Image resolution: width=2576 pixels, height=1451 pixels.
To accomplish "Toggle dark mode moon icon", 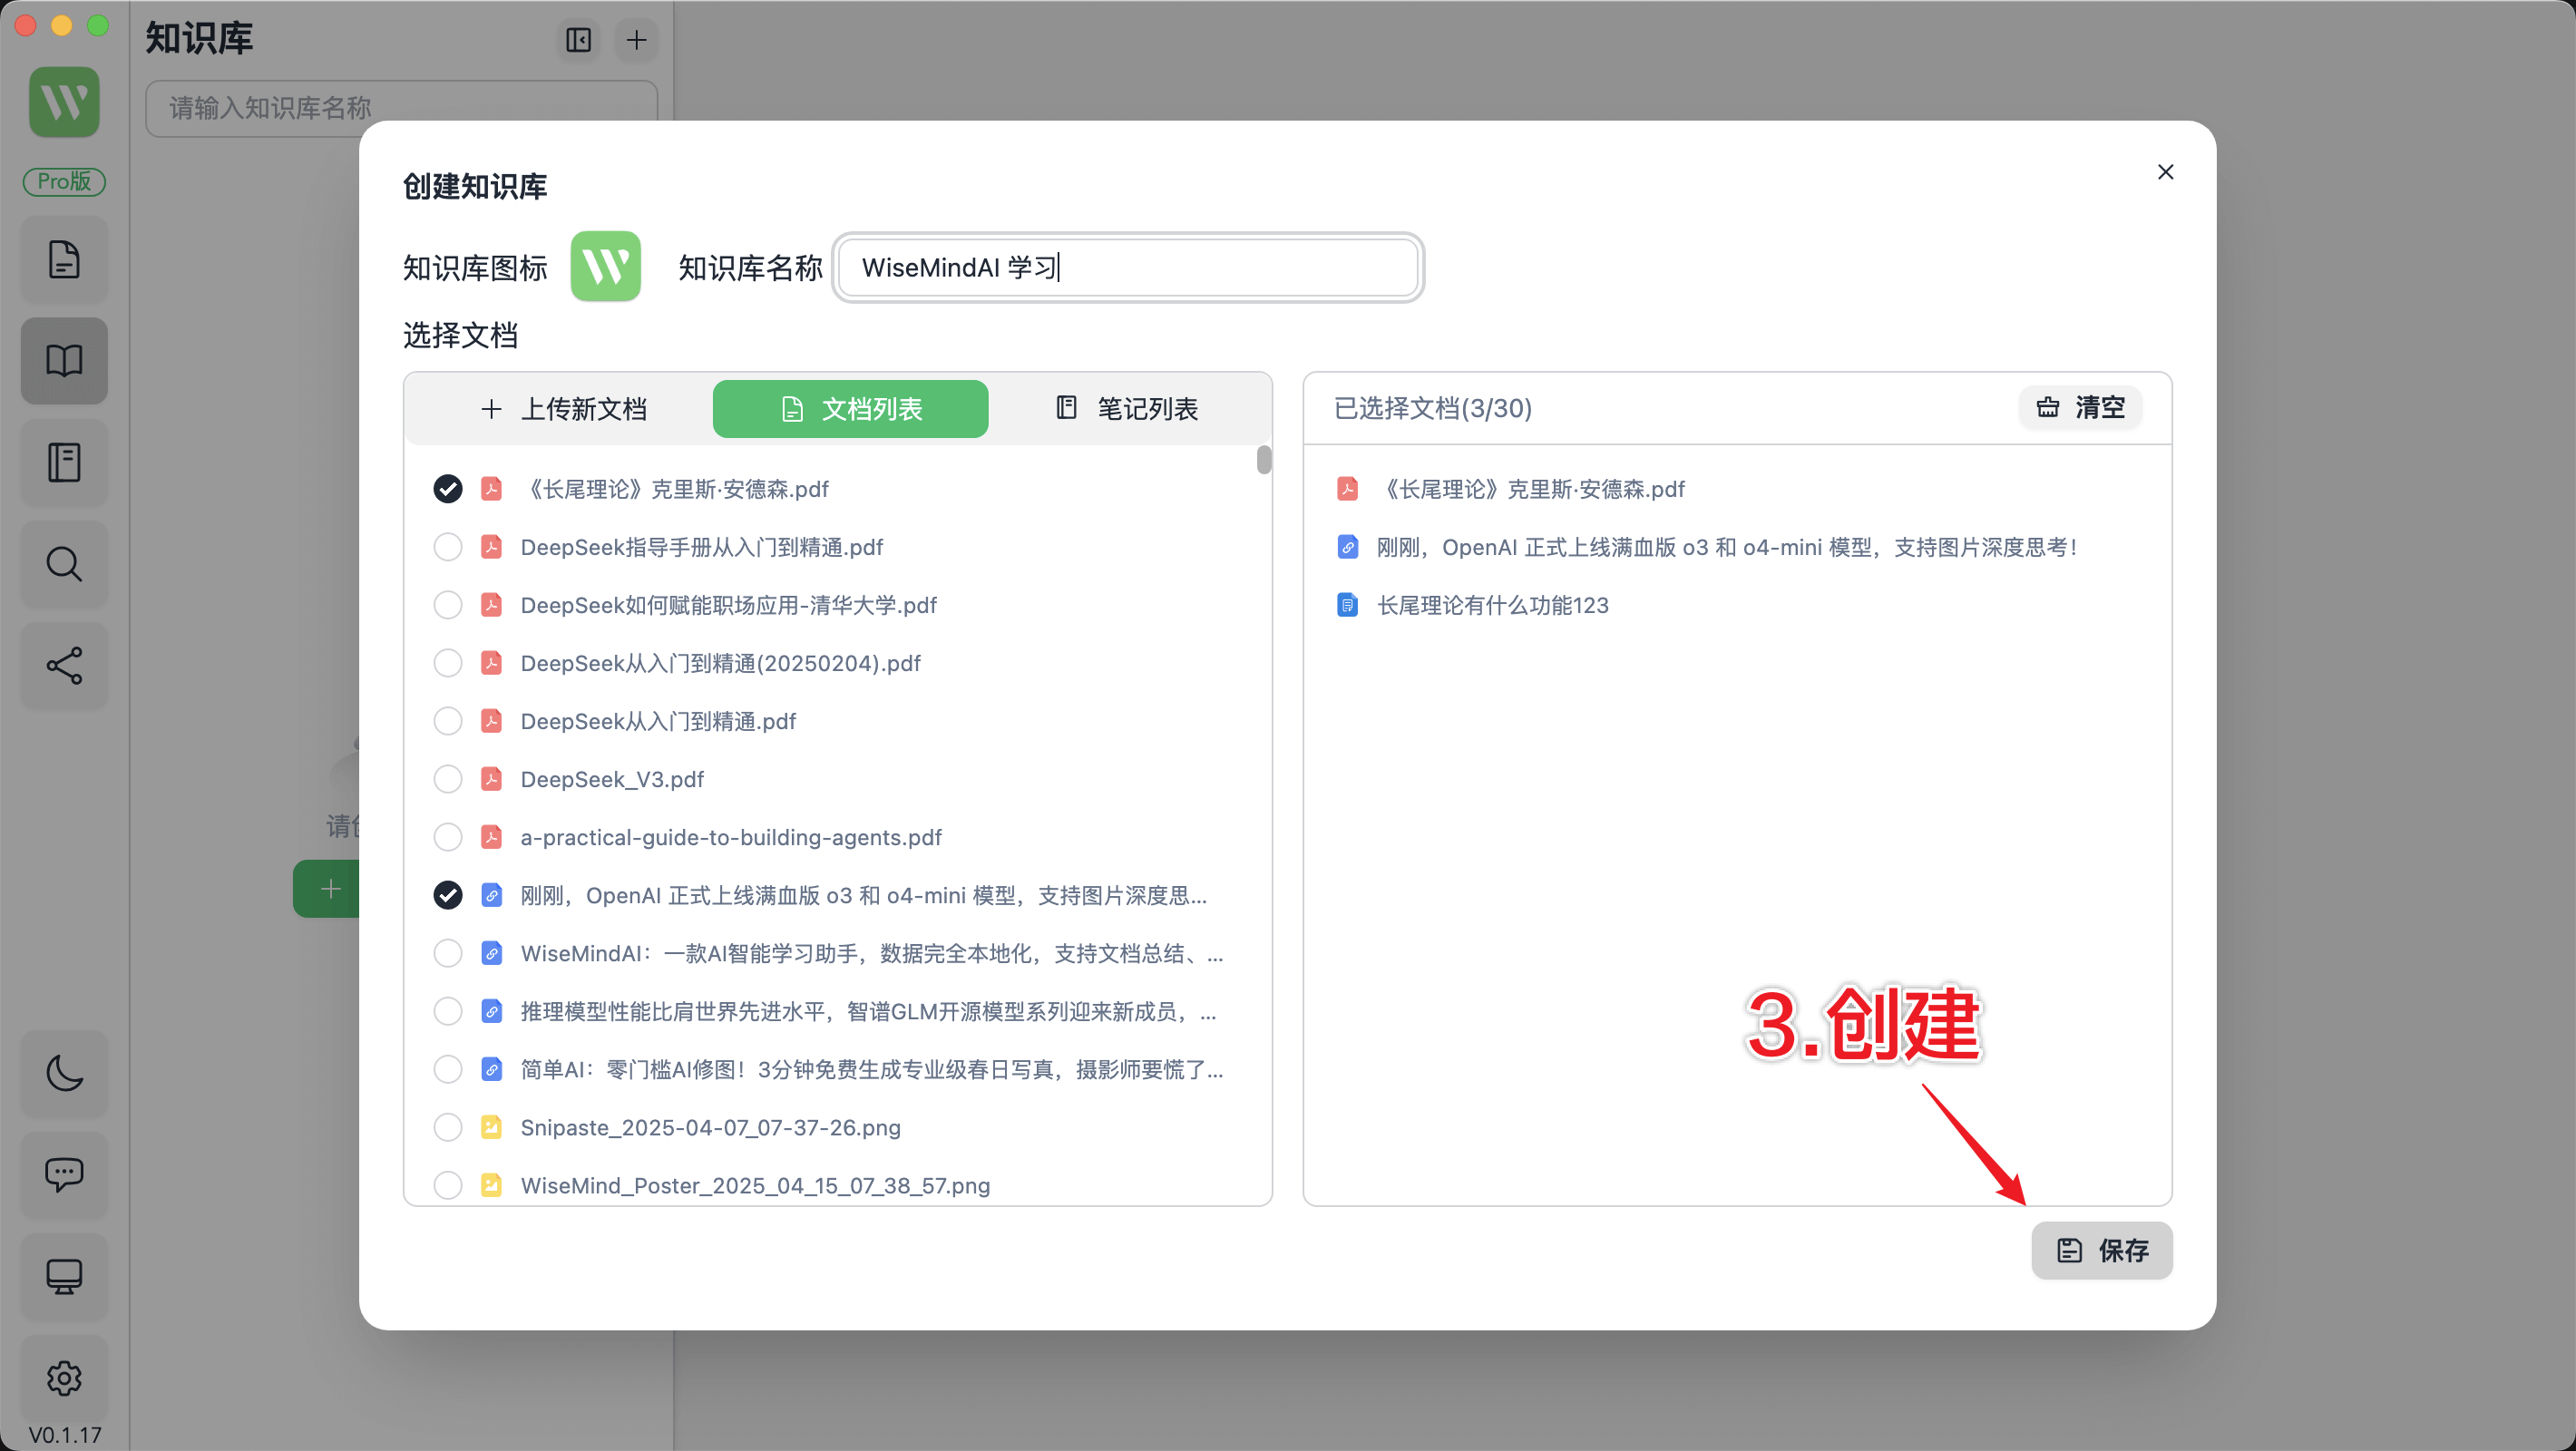I will (64, 1073).
